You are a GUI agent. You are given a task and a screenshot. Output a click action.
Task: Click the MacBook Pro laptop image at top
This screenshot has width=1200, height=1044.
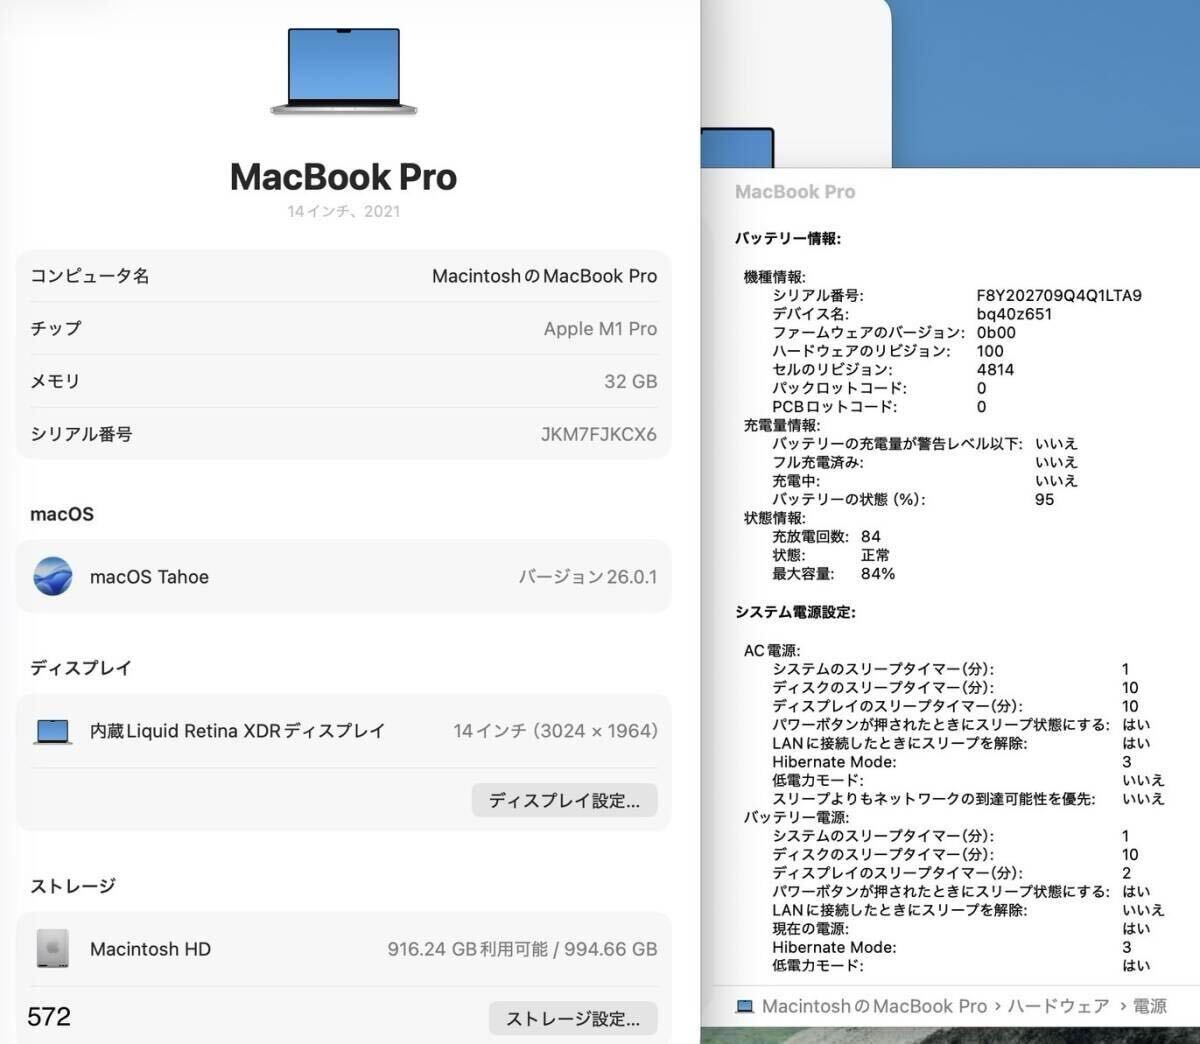pos(344,70)
